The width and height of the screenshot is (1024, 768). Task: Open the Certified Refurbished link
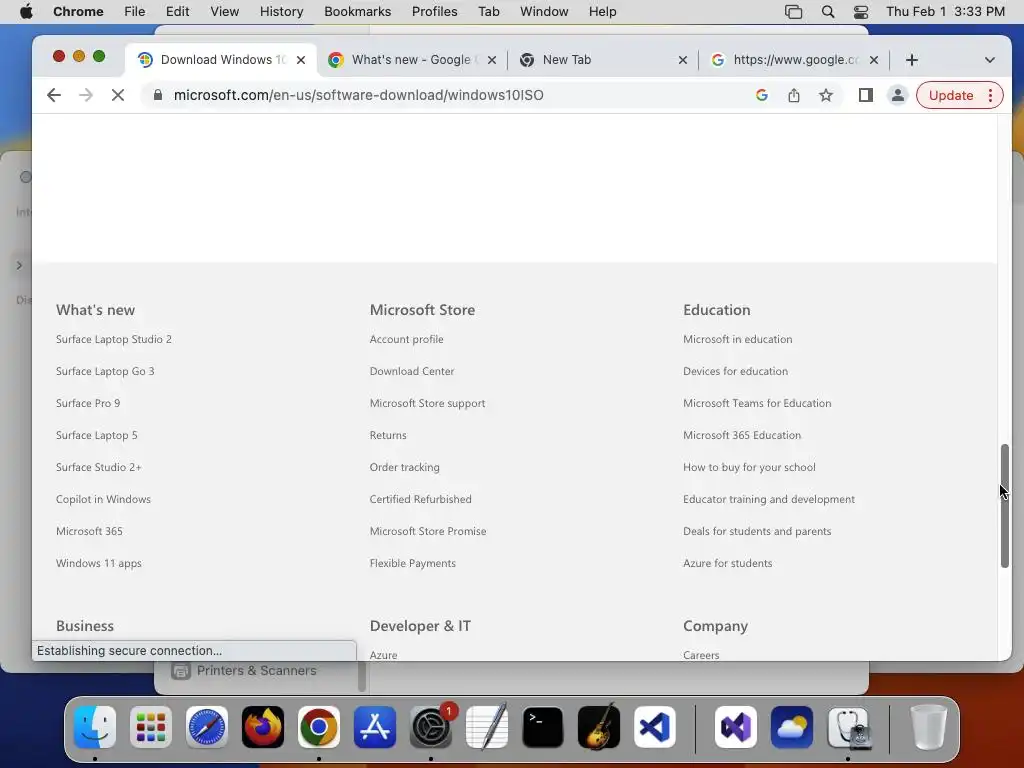pos(420,499)
